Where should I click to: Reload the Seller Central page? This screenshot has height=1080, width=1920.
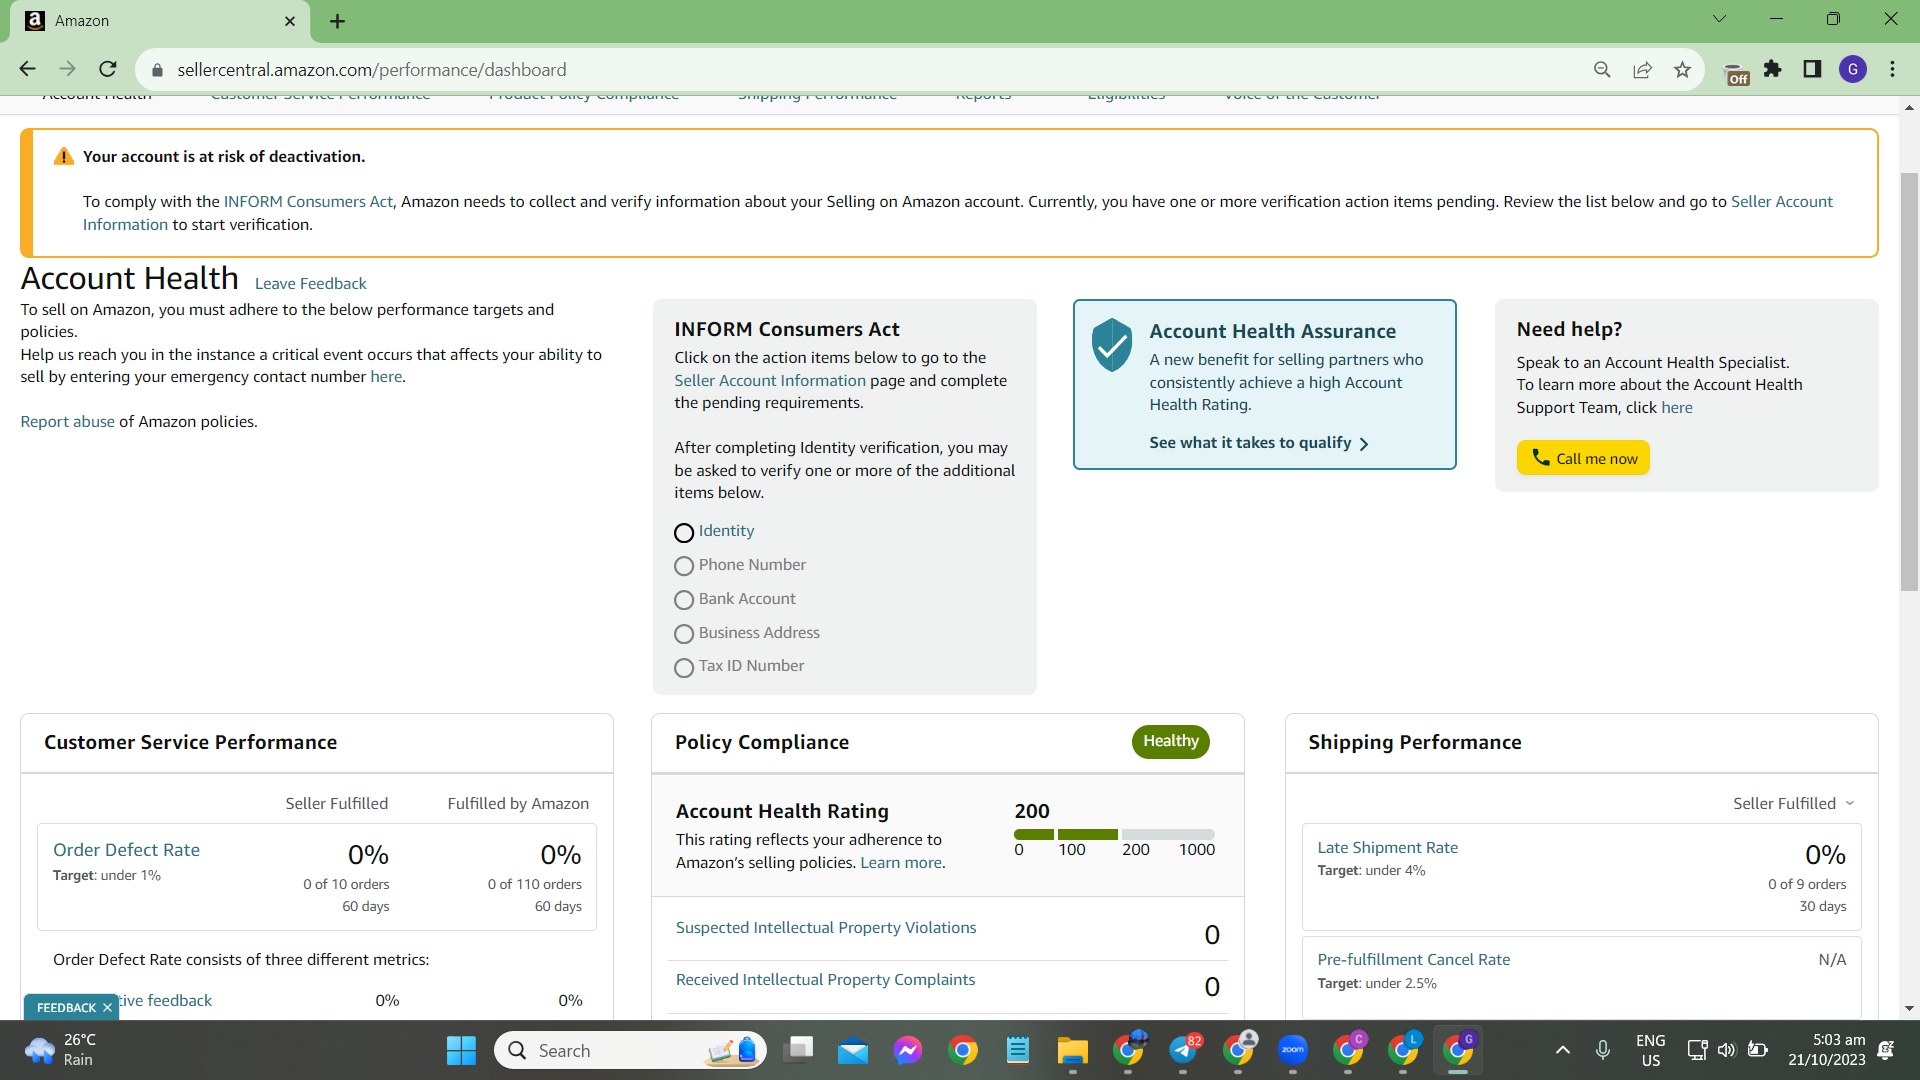tap(108, 69)
